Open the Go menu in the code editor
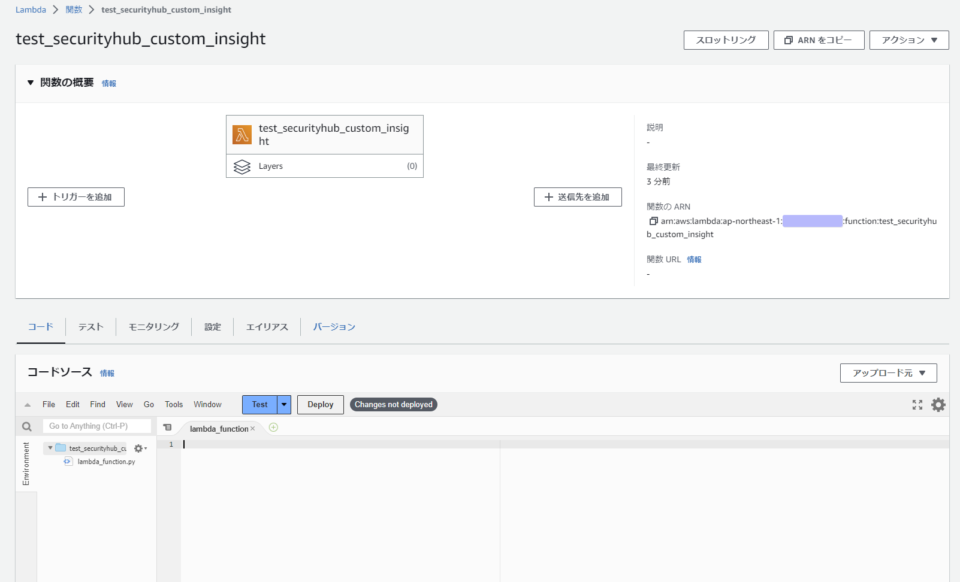 point(149,405)
